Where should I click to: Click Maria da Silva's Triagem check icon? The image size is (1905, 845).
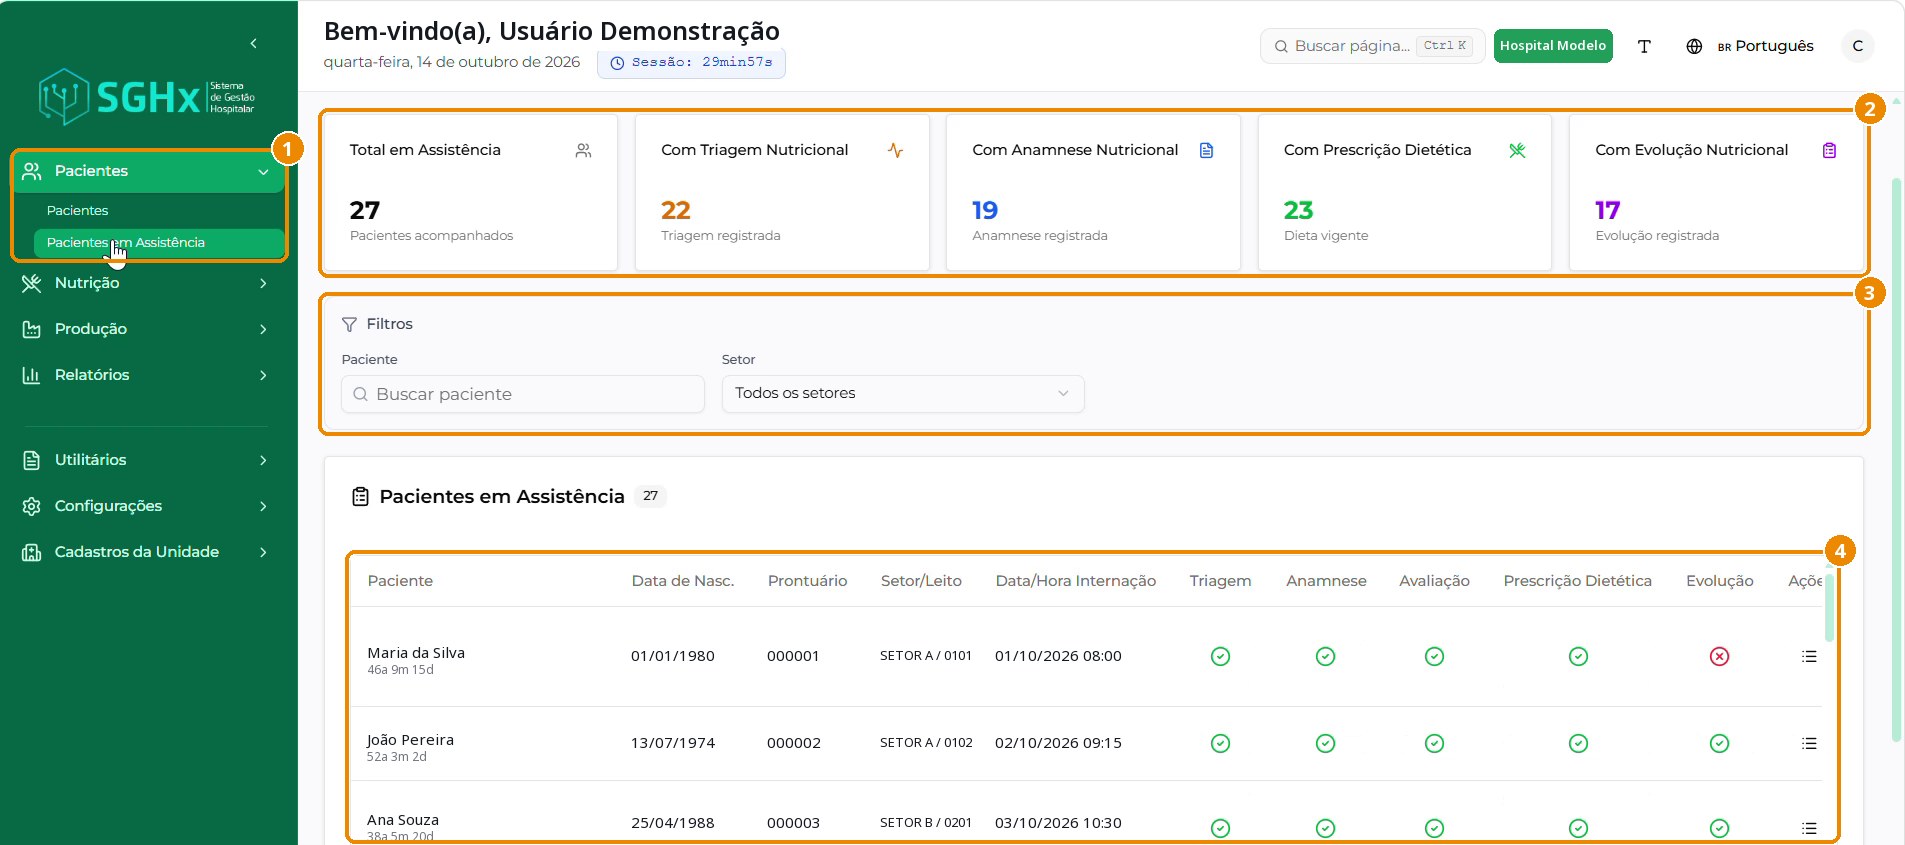click(1220, 656)
